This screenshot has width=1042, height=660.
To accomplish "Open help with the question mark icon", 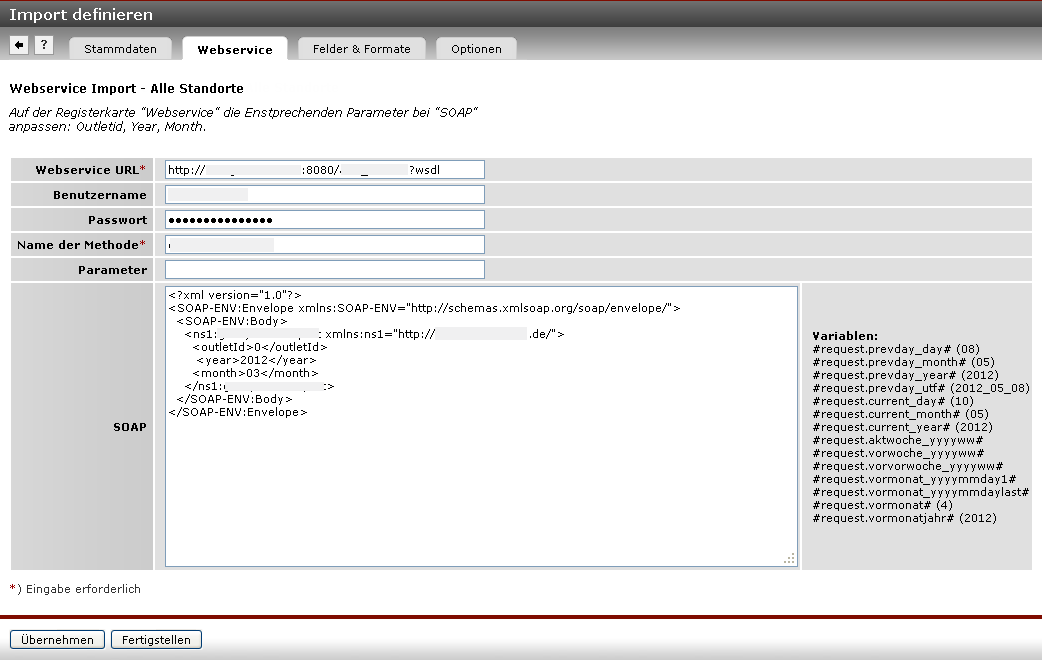I will [44, 45].
